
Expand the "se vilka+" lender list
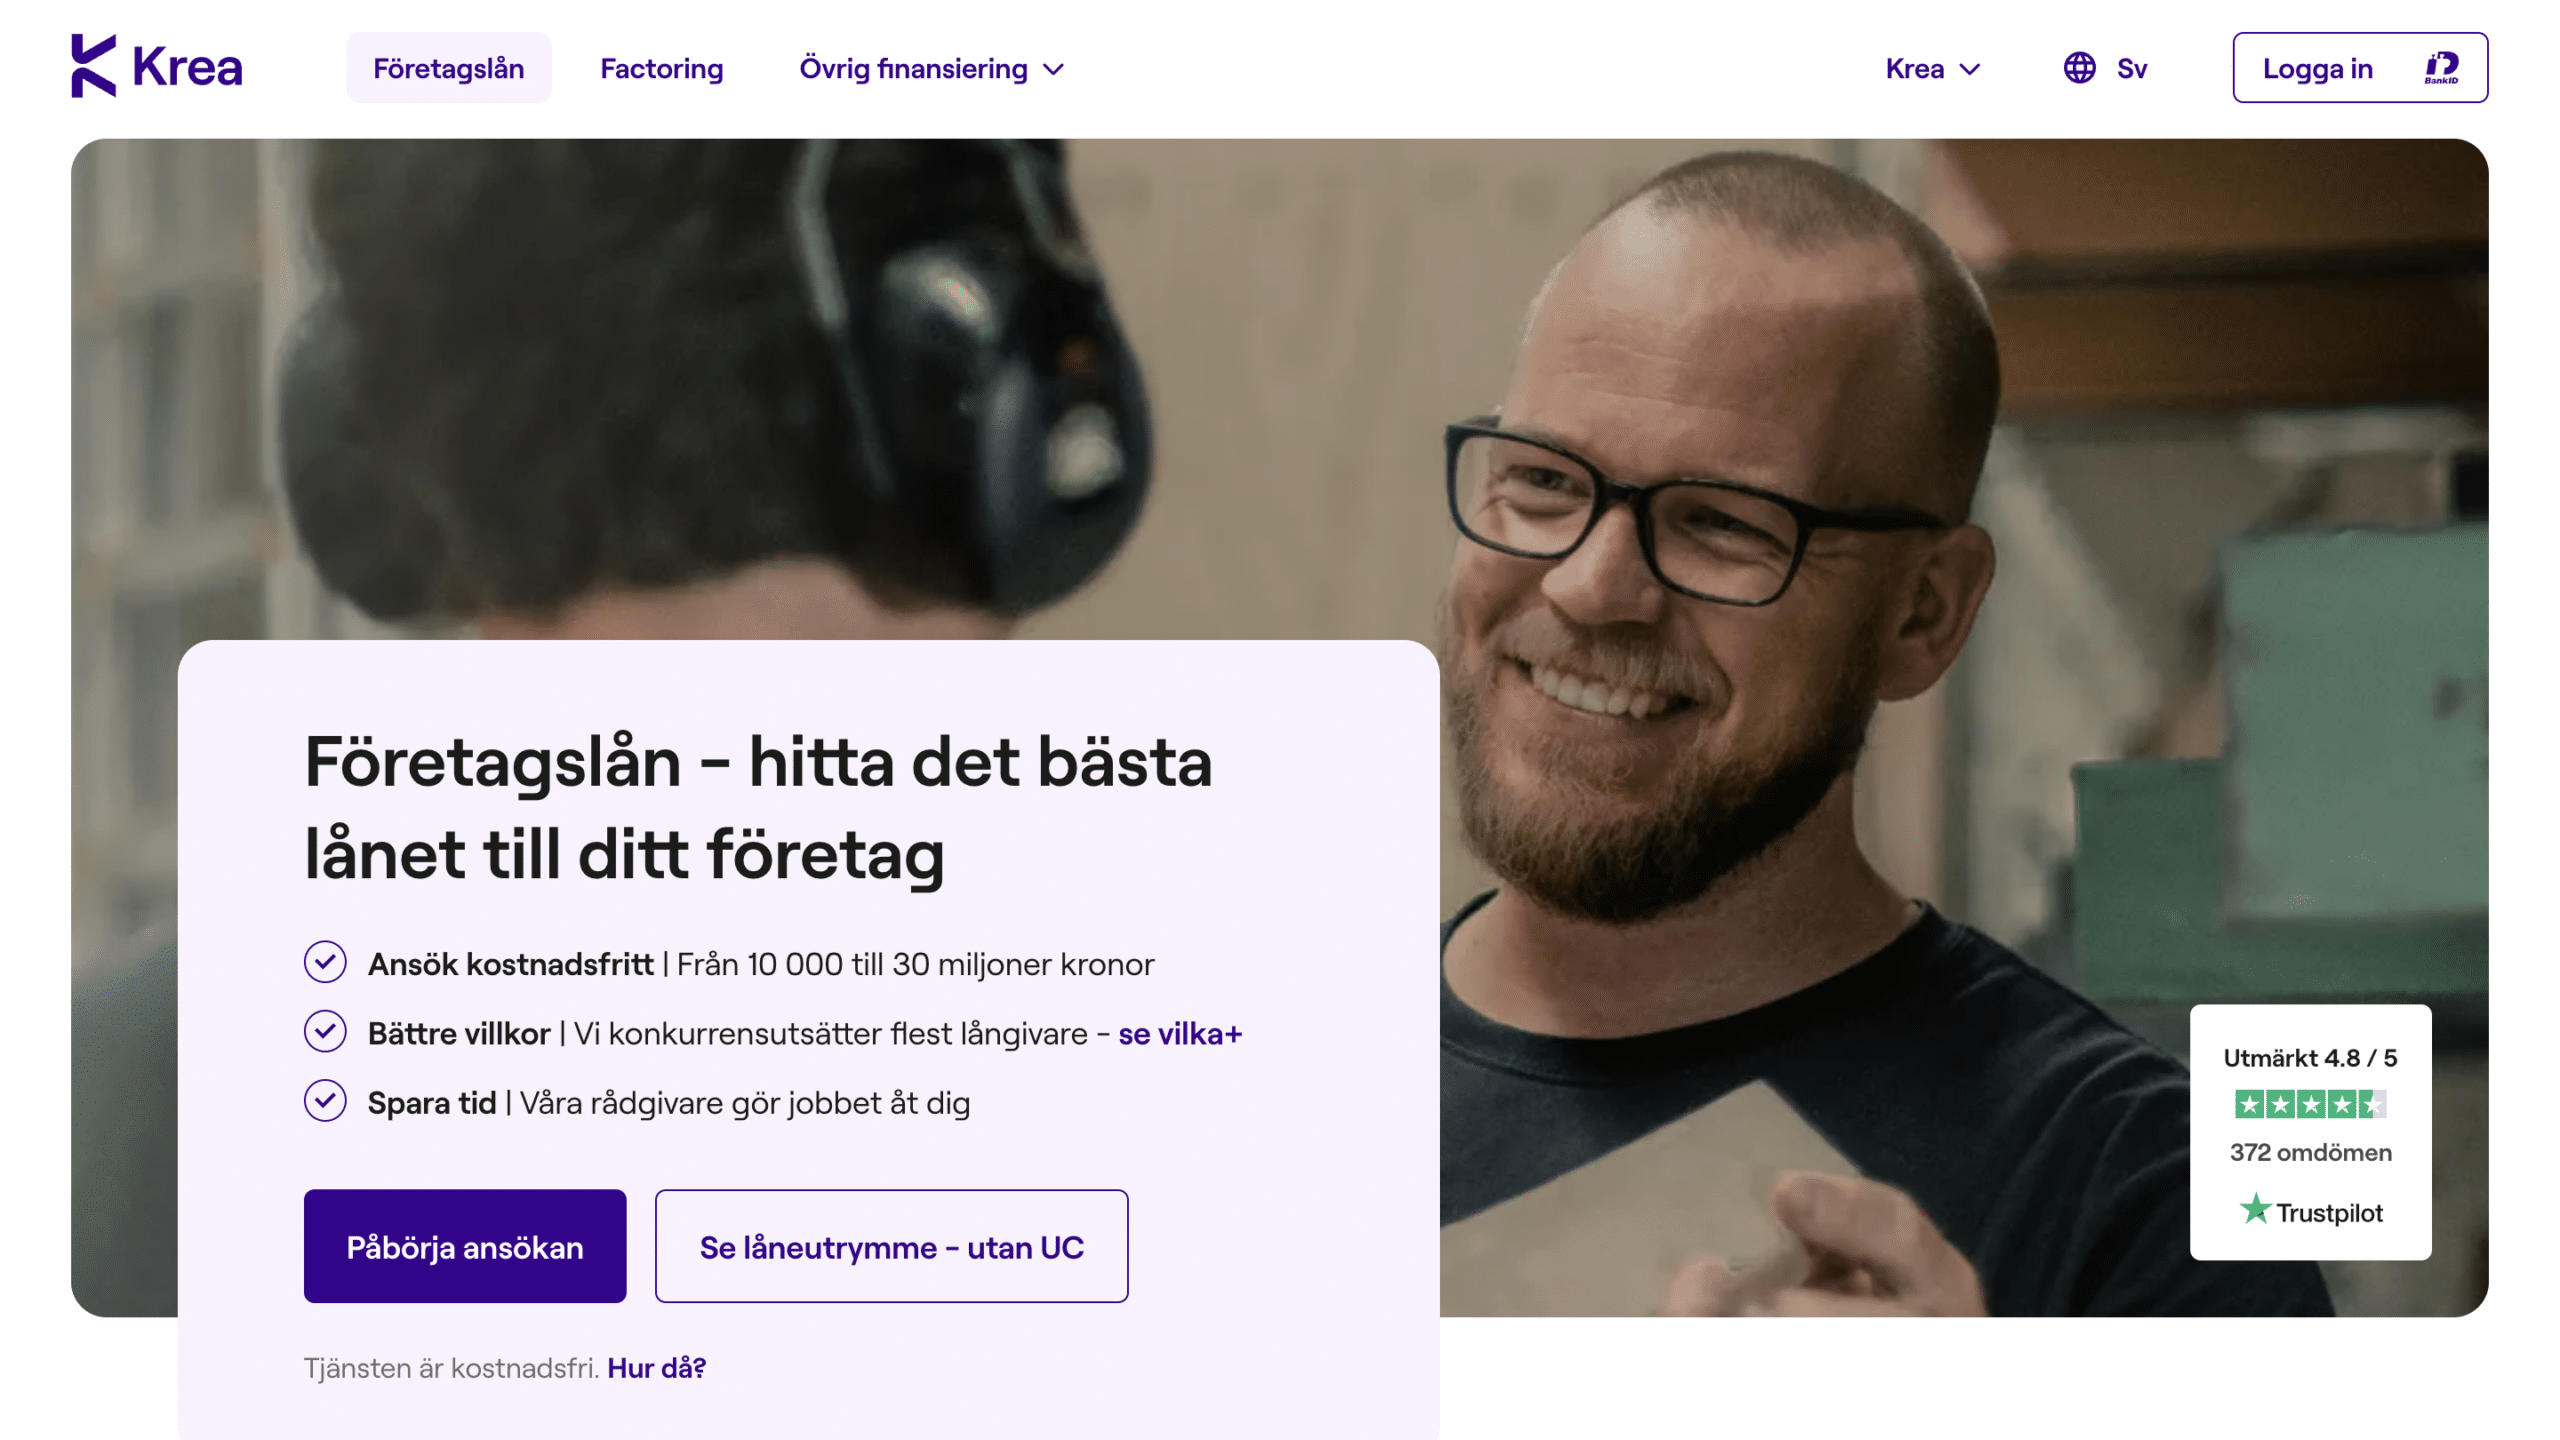pyautogui.click(x=1180, y=1033)
